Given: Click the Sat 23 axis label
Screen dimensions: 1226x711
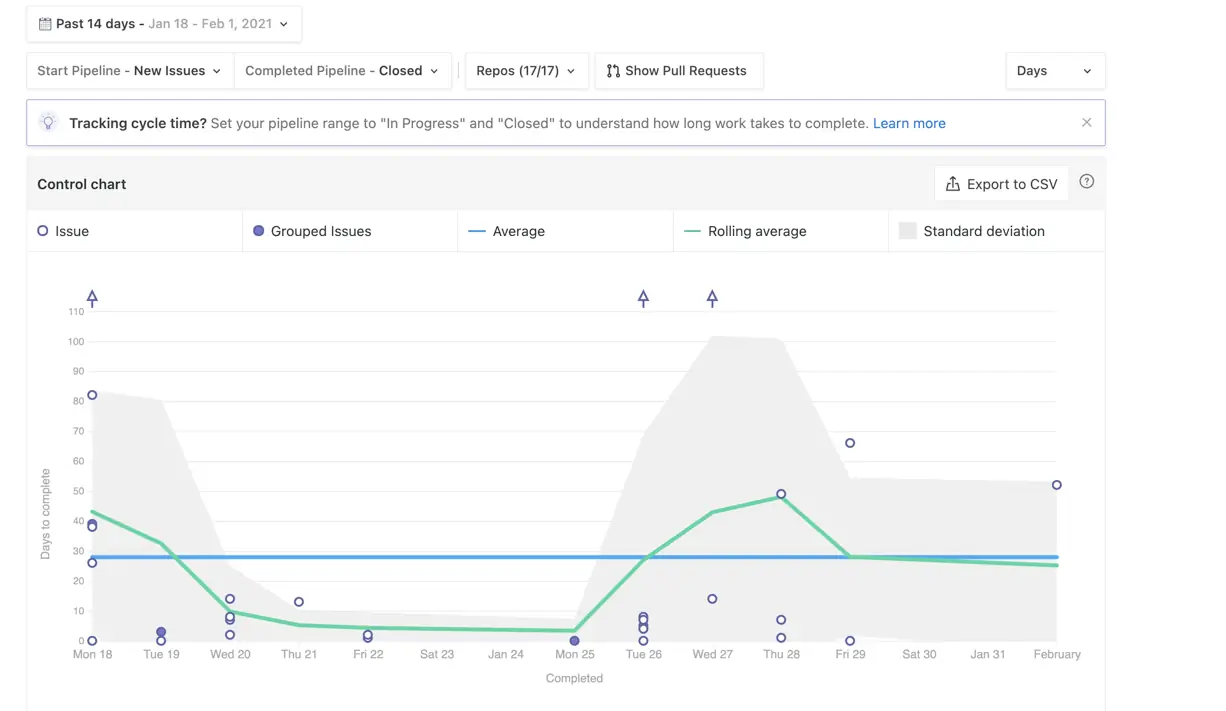Looking at the screenshot, I should 437,654.
